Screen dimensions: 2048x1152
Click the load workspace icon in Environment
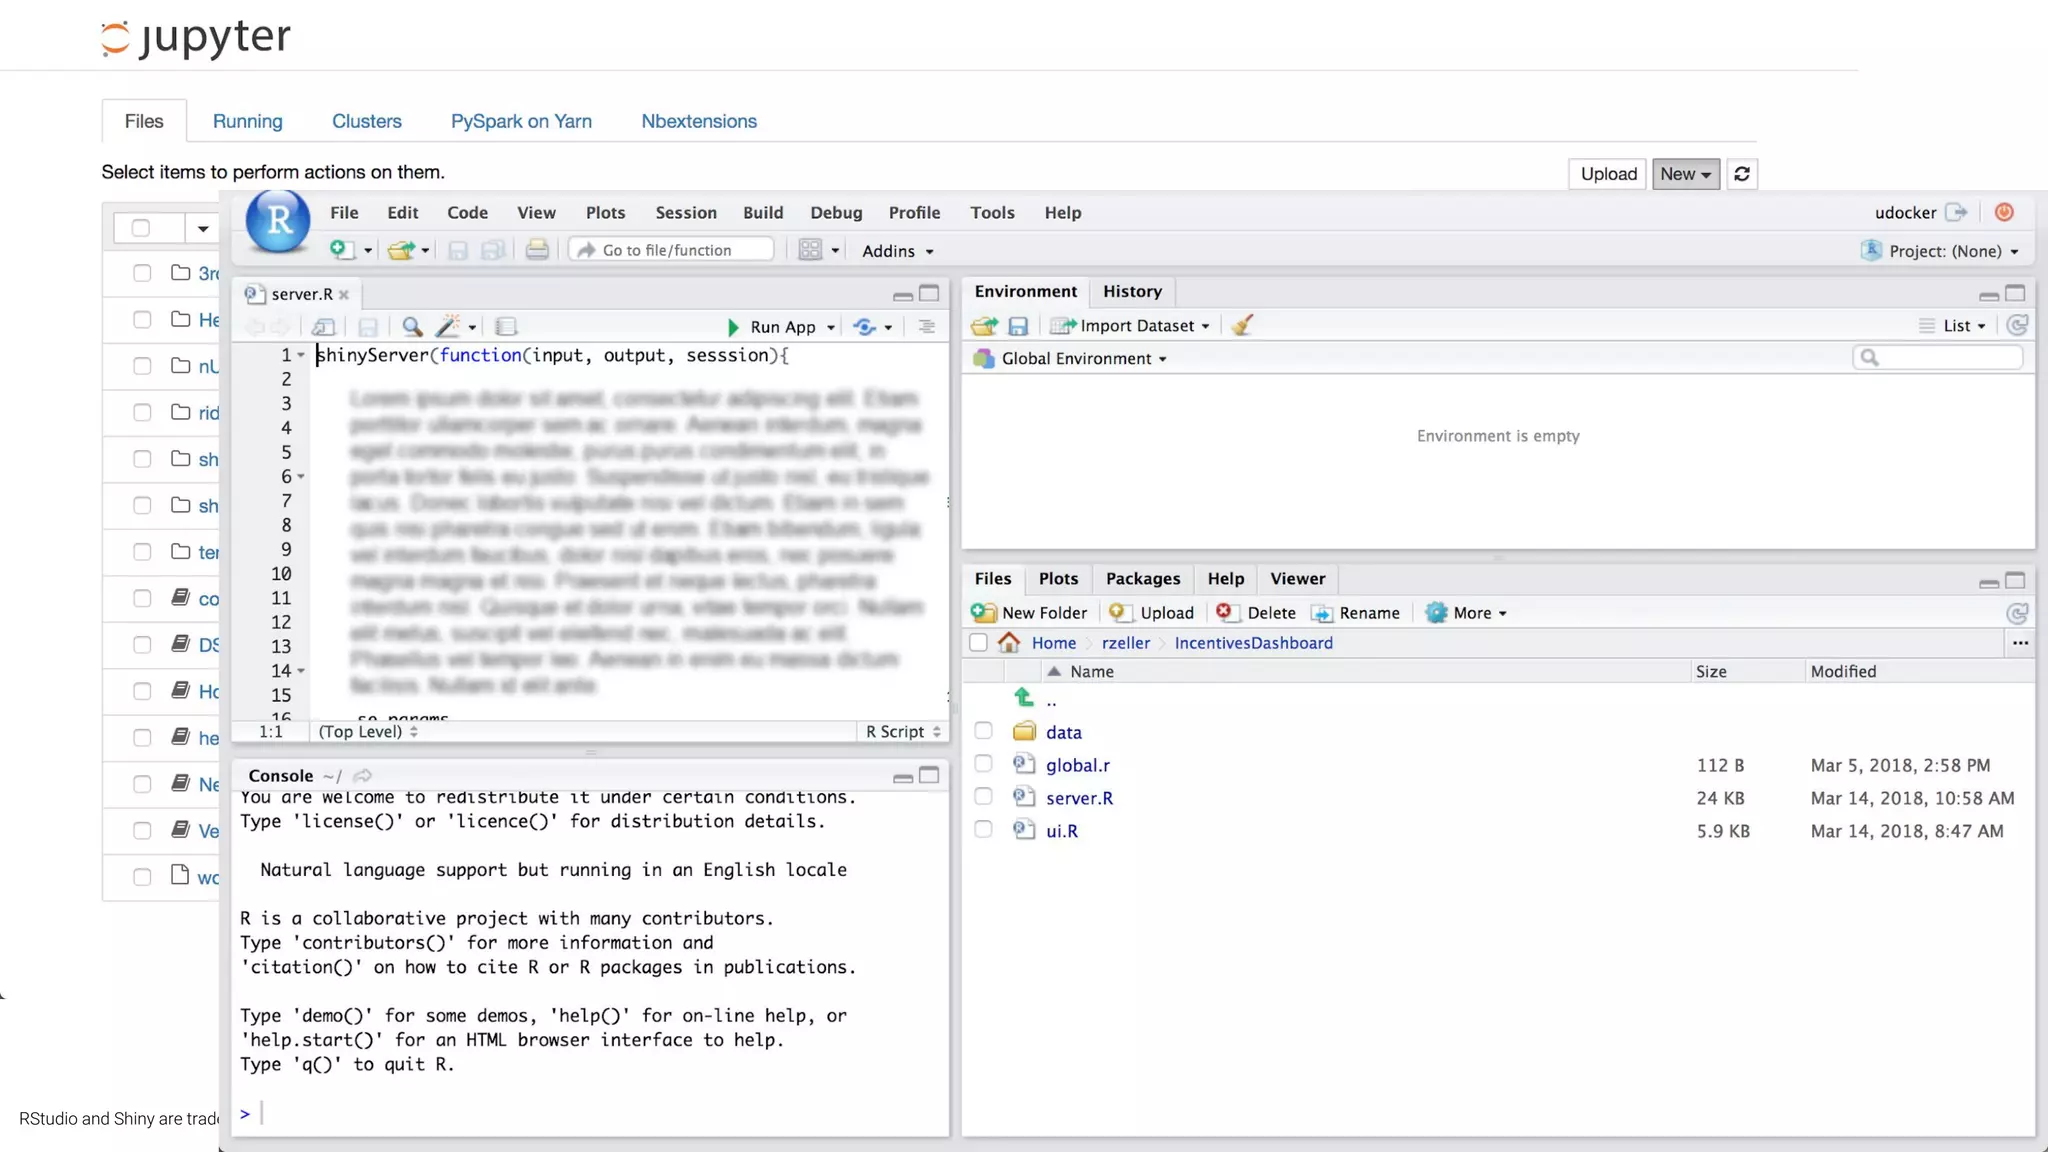[984, 326]
